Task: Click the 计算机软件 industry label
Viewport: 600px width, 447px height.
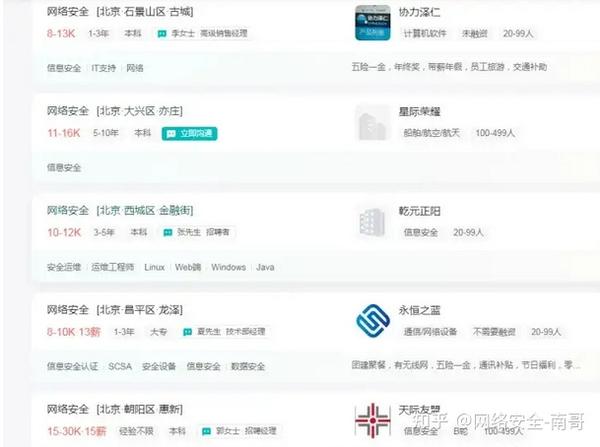Action: coord(425,34)
